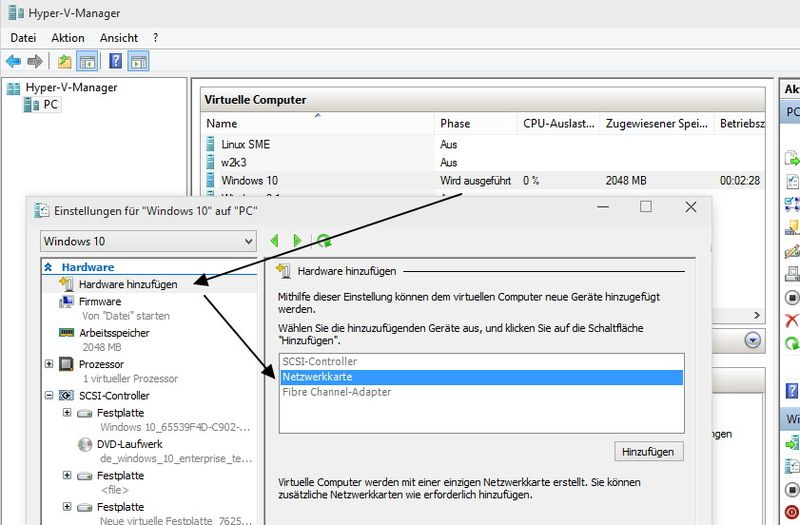Click the round collapse chevron behind settings window

coord(753,340)
